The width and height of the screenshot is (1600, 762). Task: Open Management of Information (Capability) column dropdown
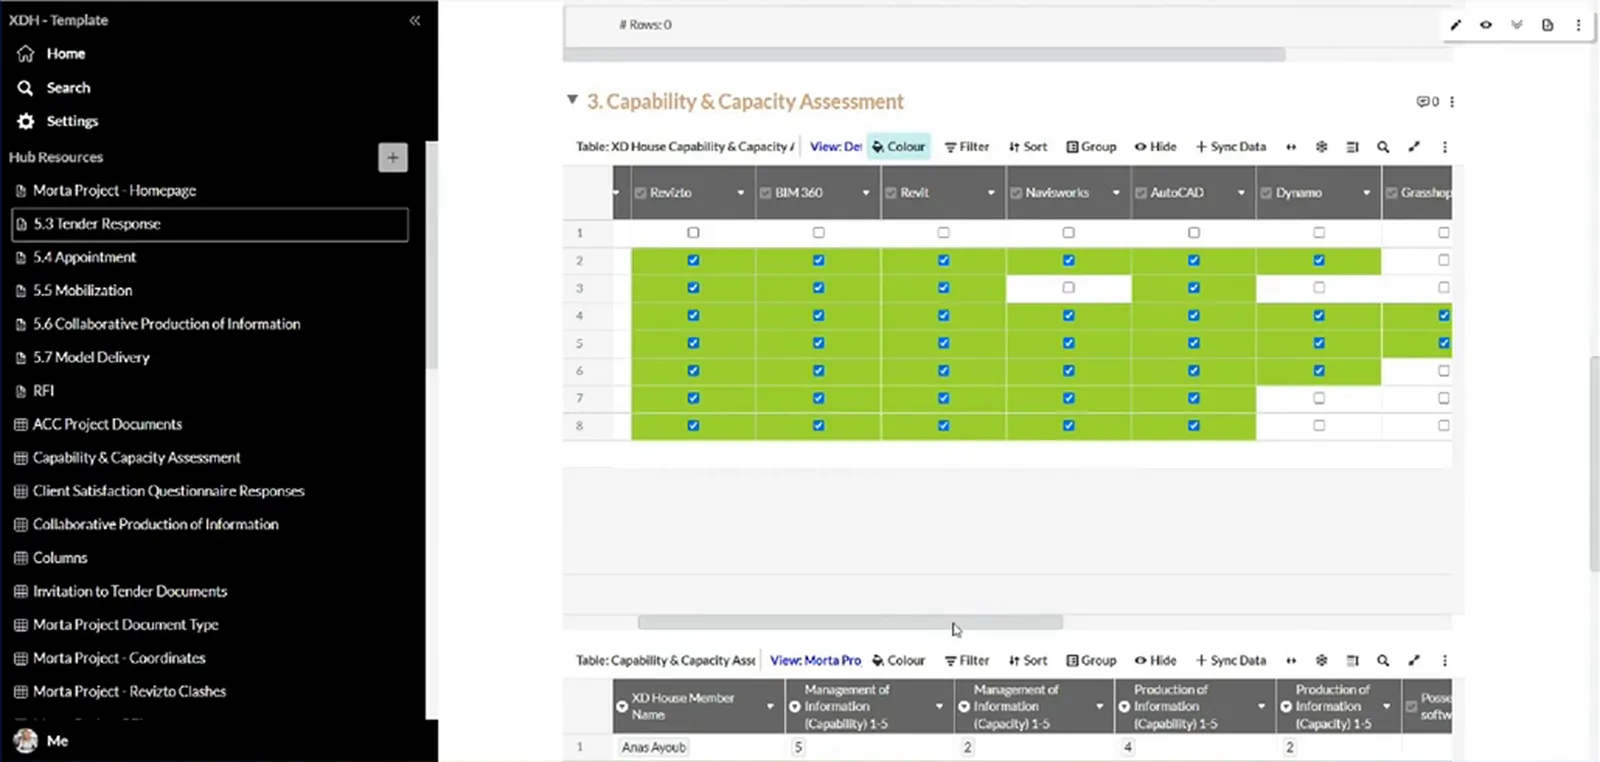939,707
